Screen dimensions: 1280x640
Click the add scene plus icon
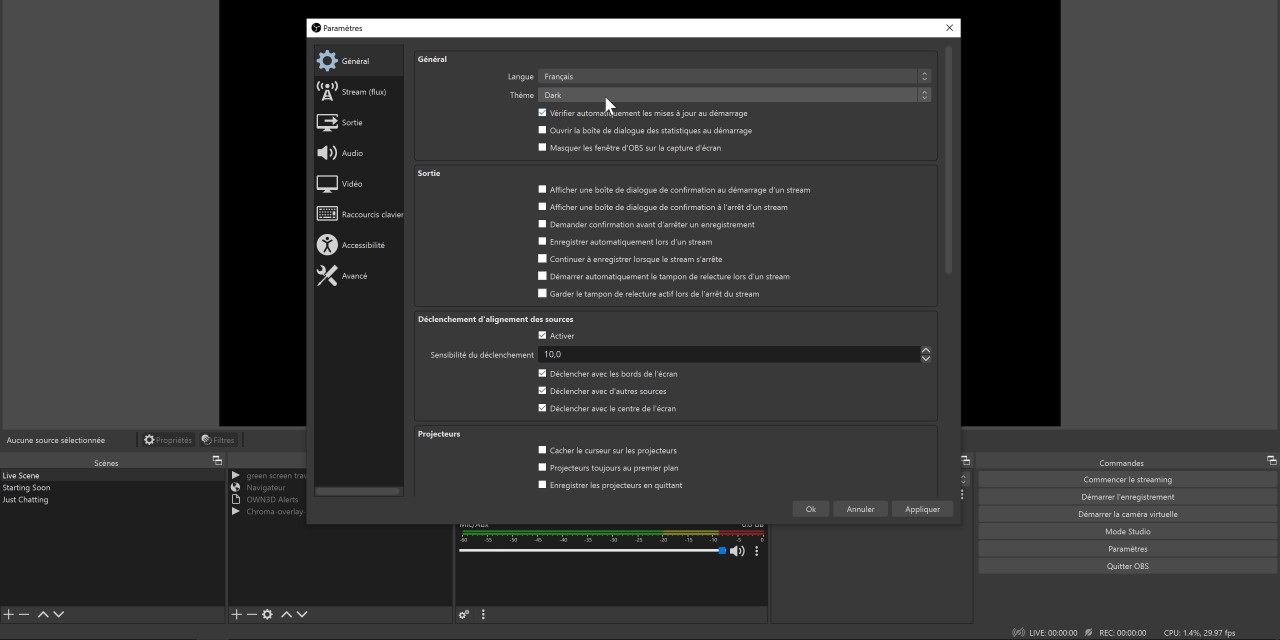(x=9, y=614)
